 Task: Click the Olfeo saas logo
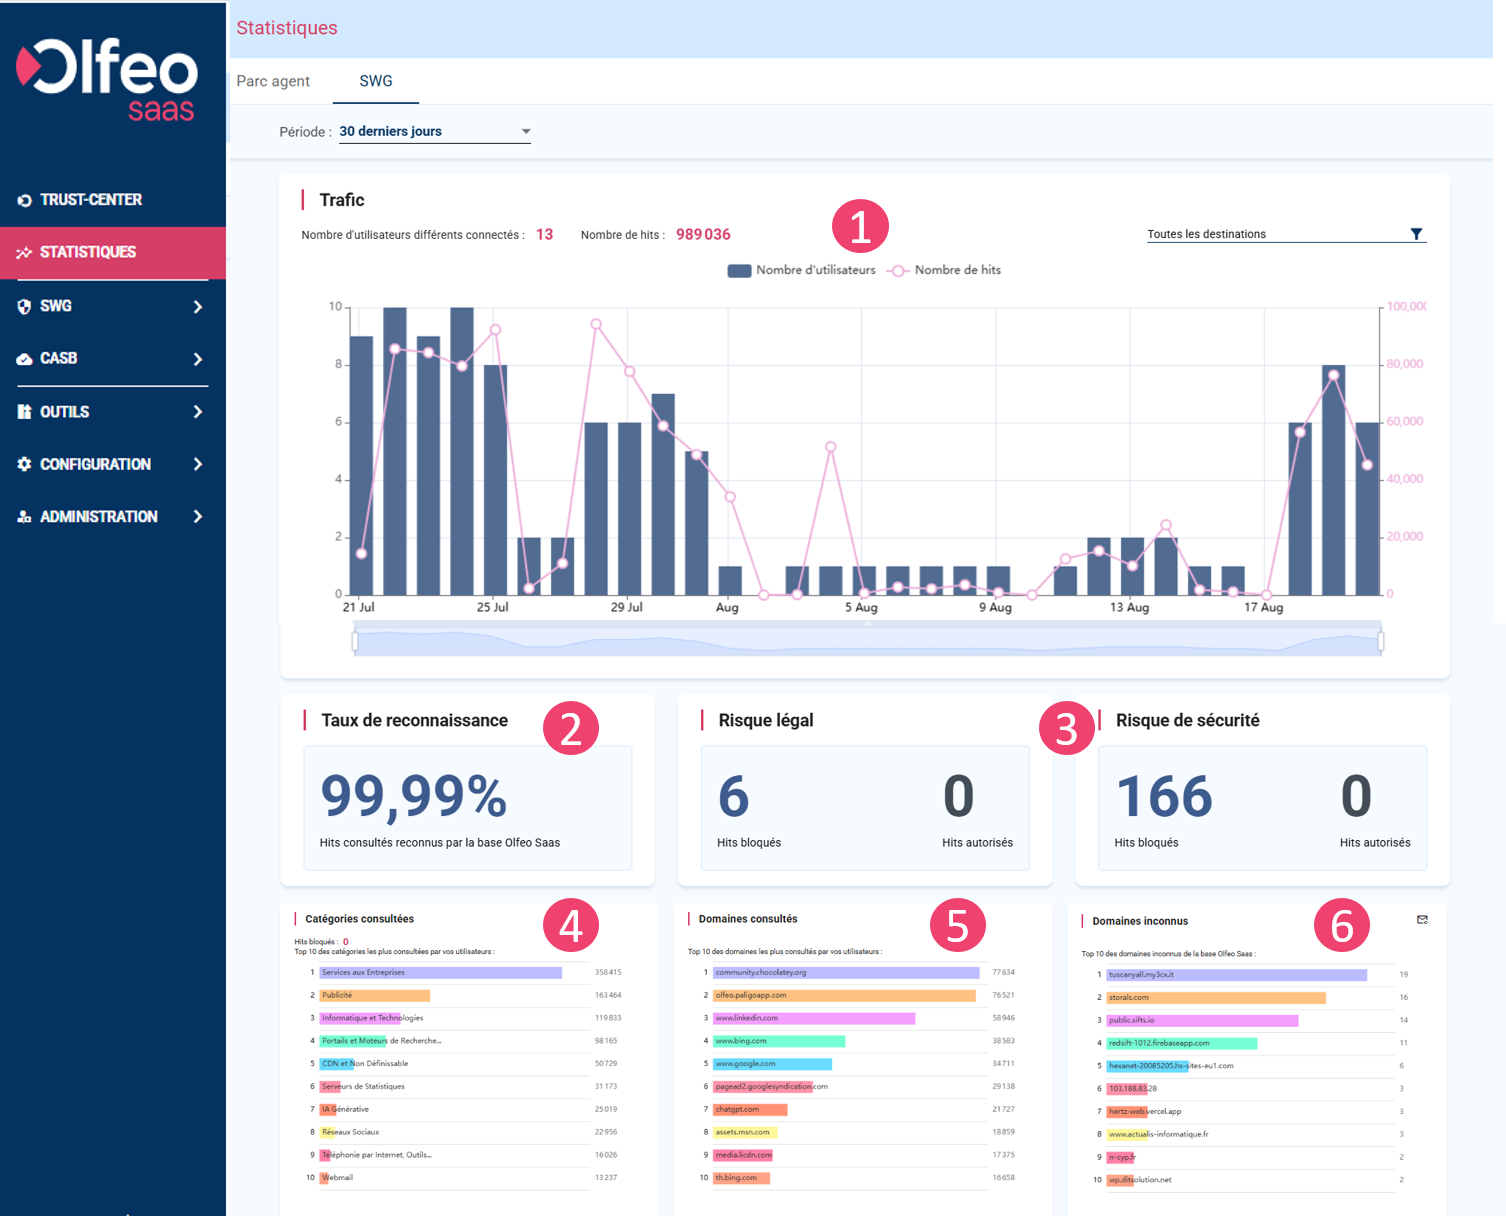(107, 80)
